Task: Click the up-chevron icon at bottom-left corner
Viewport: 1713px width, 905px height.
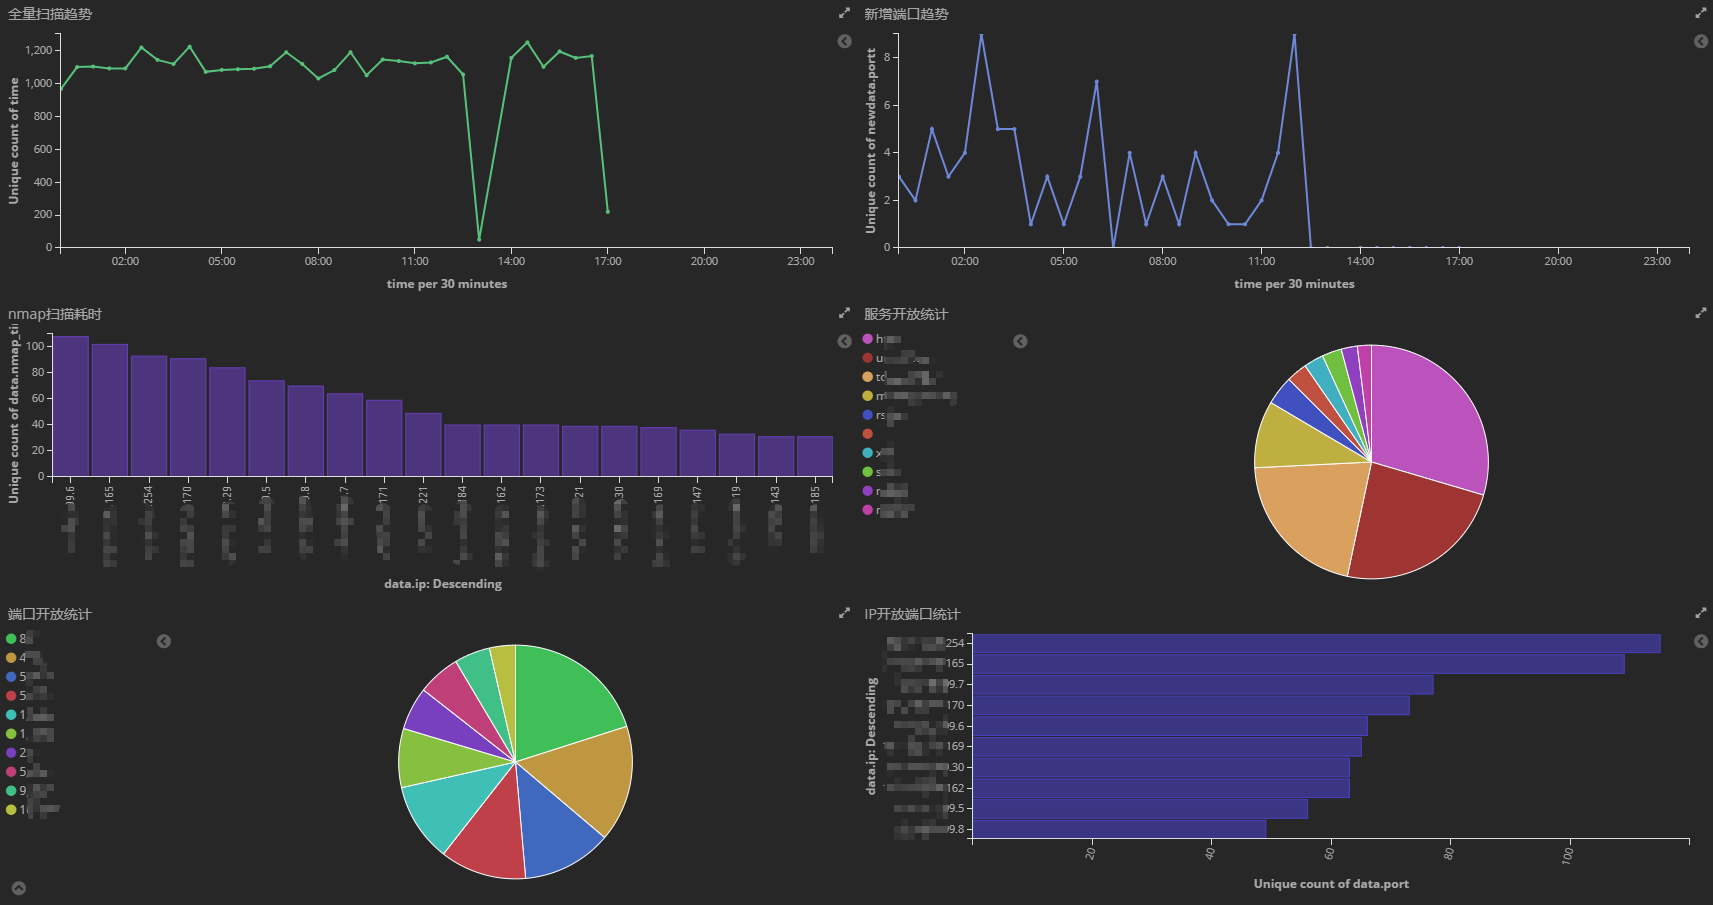Action: tap(18, 886)
